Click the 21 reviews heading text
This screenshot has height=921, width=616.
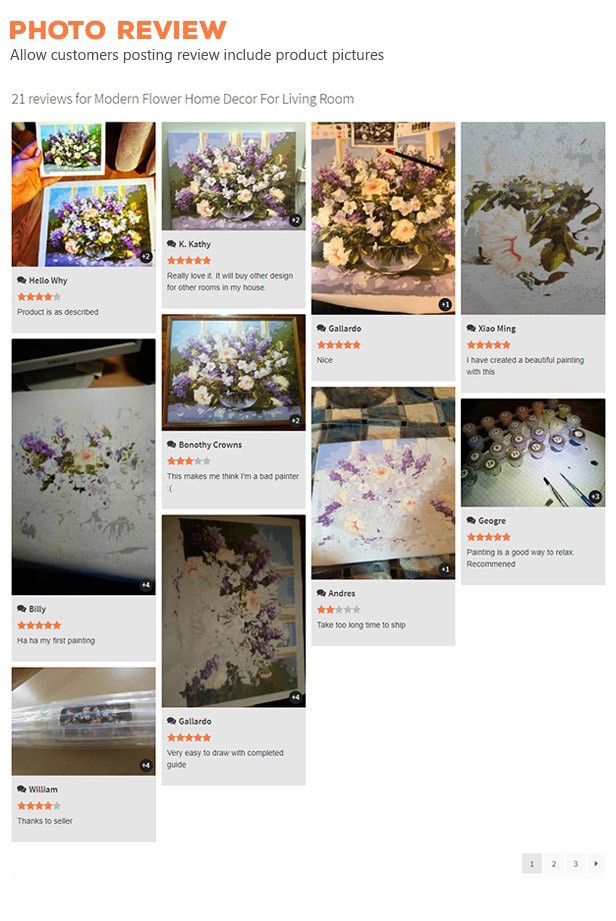[x=183, y=99]
